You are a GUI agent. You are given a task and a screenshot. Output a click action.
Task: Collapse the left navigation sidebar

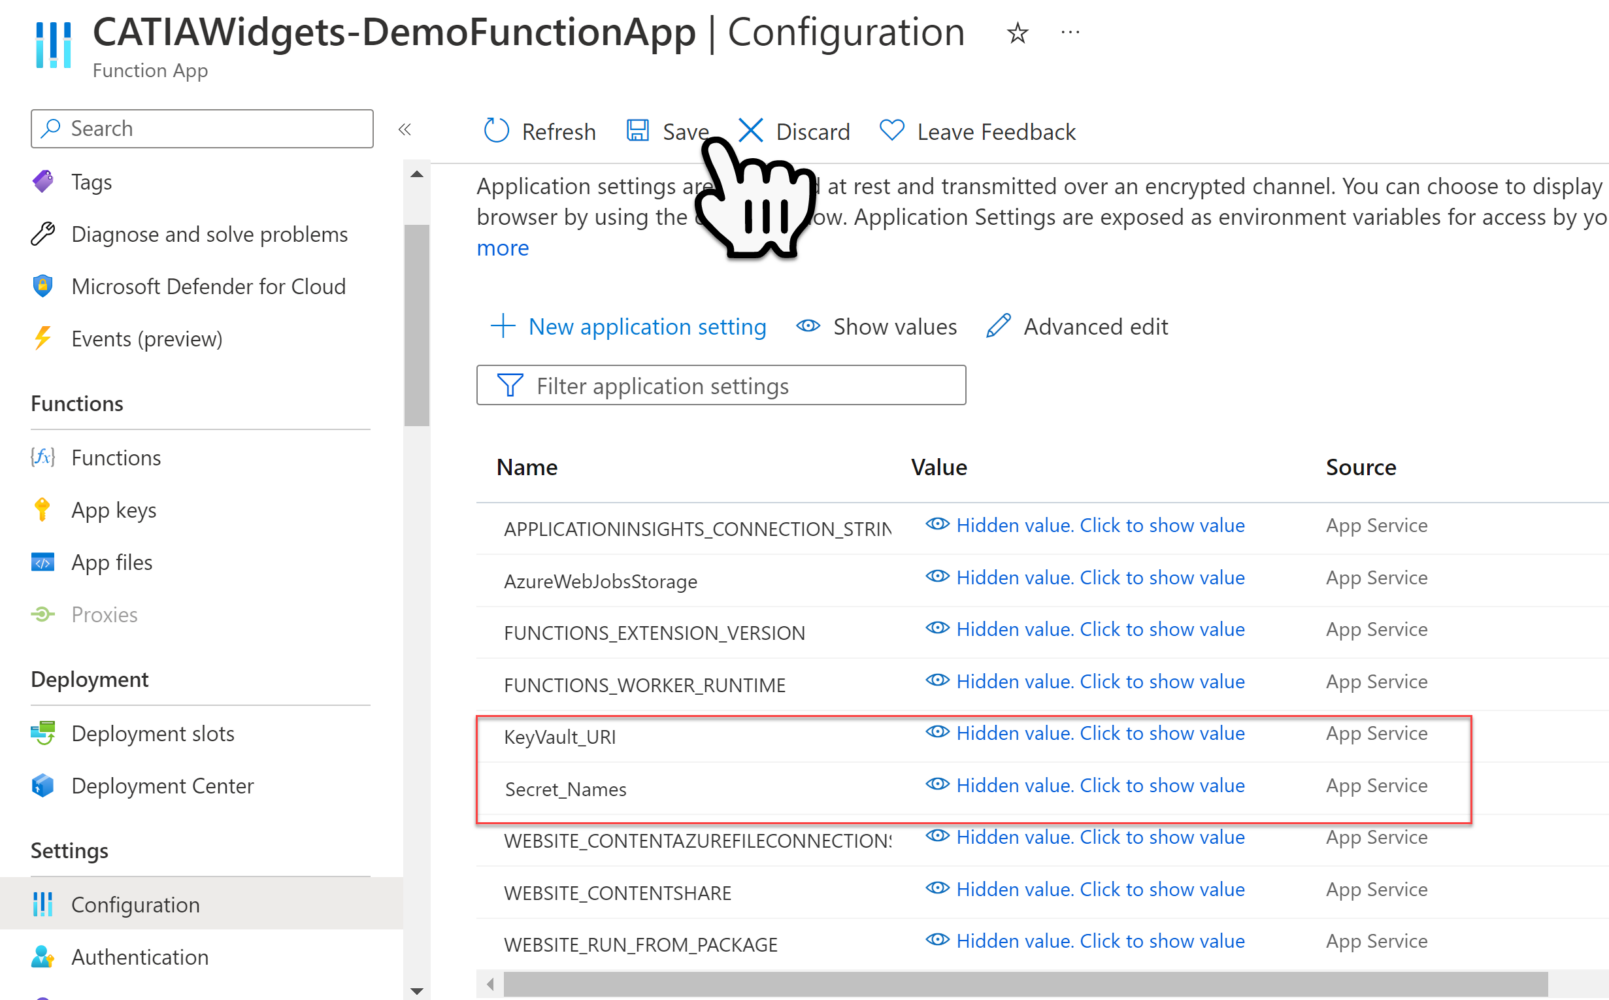(406, 129)
